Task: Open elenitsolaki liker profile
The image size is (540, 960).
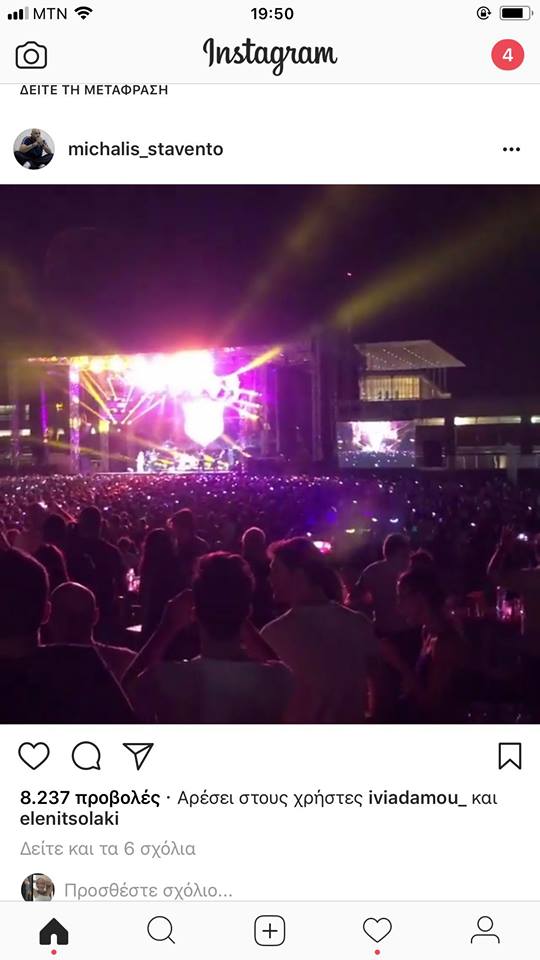Action: pos(69,819)
